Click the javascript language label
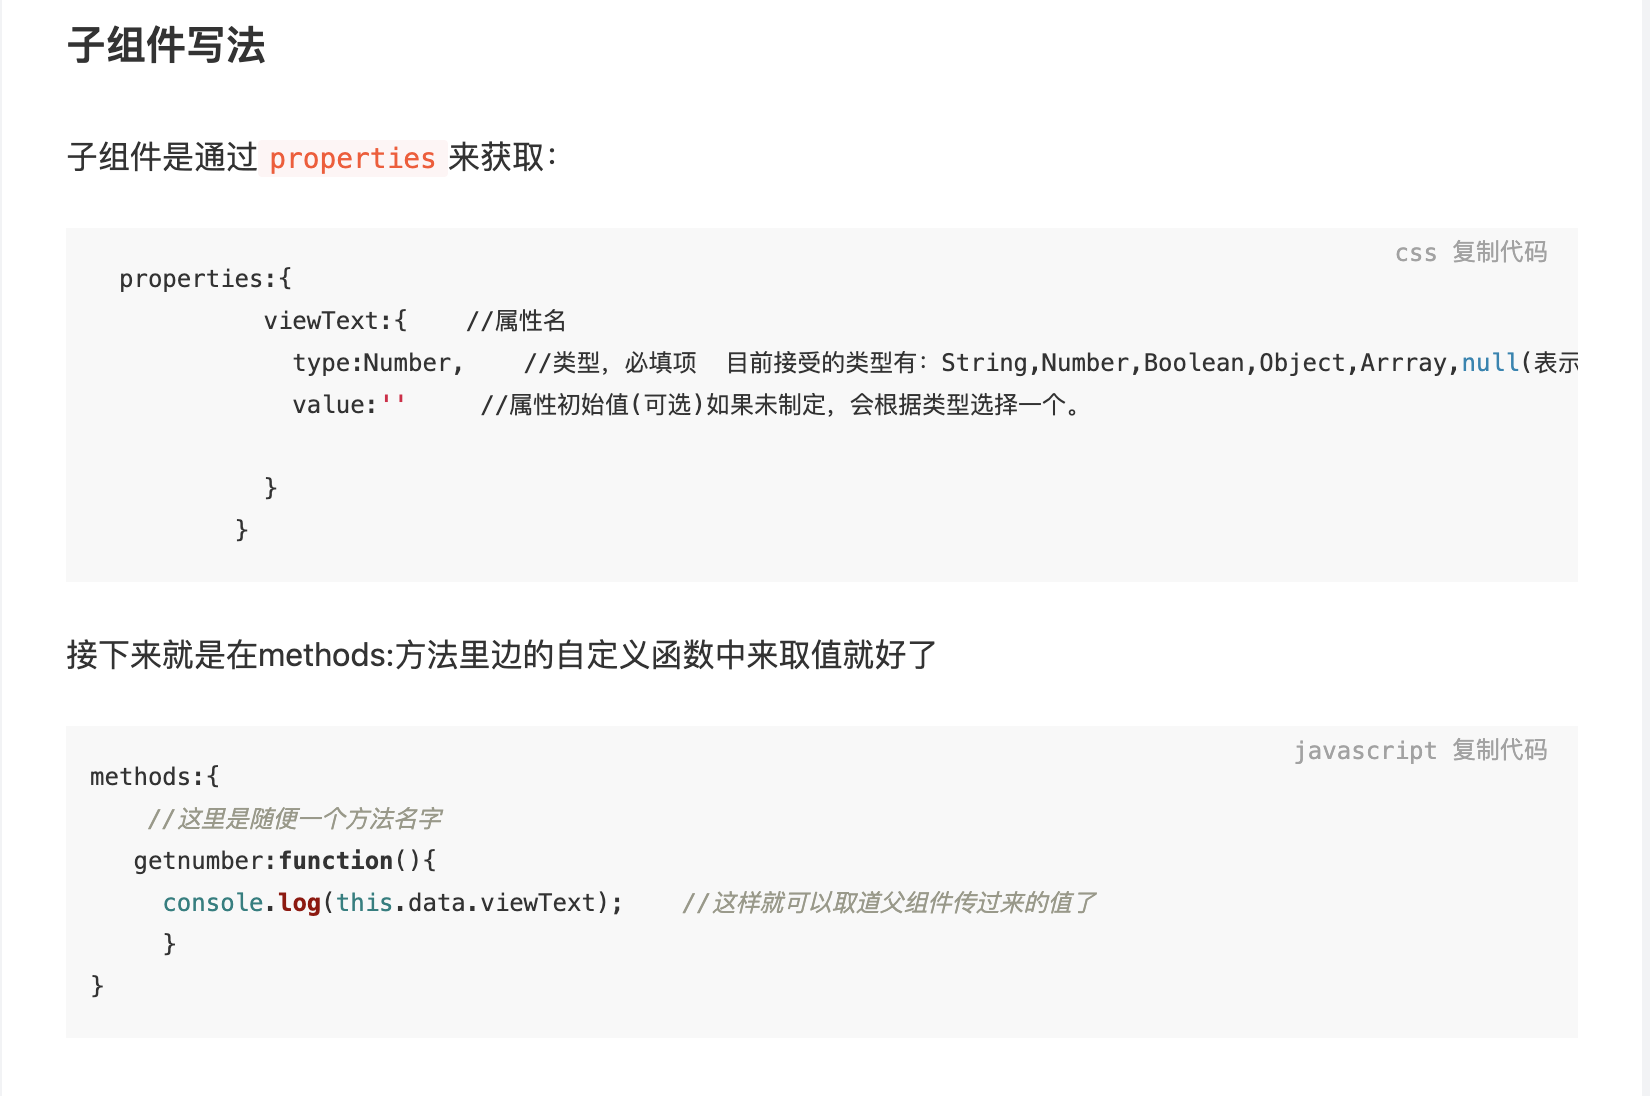1650x1096 pixels. point(1365,751)
